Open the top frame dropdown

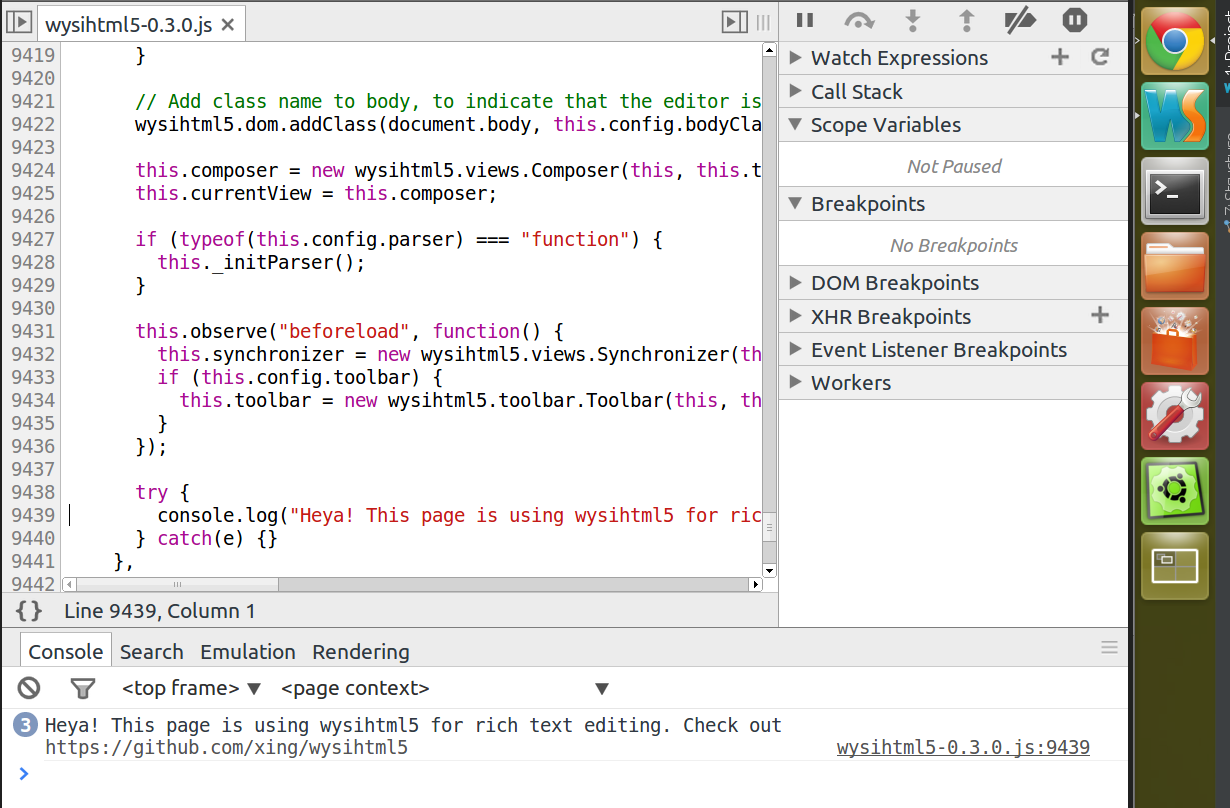click(x=191, y=688)
